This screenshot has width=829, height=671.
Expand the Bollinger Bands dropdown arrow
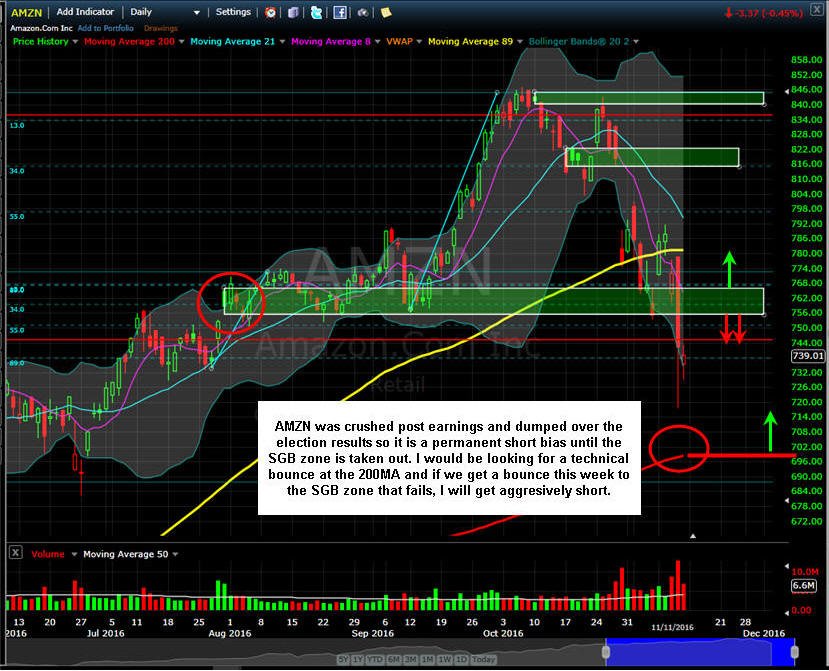point(636,42)
